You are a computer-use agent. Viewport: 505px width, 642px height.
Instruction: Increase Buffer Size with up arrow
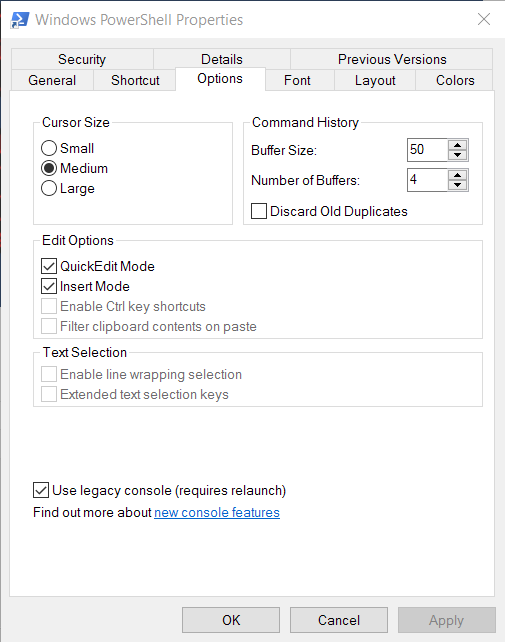pos(457,145)
